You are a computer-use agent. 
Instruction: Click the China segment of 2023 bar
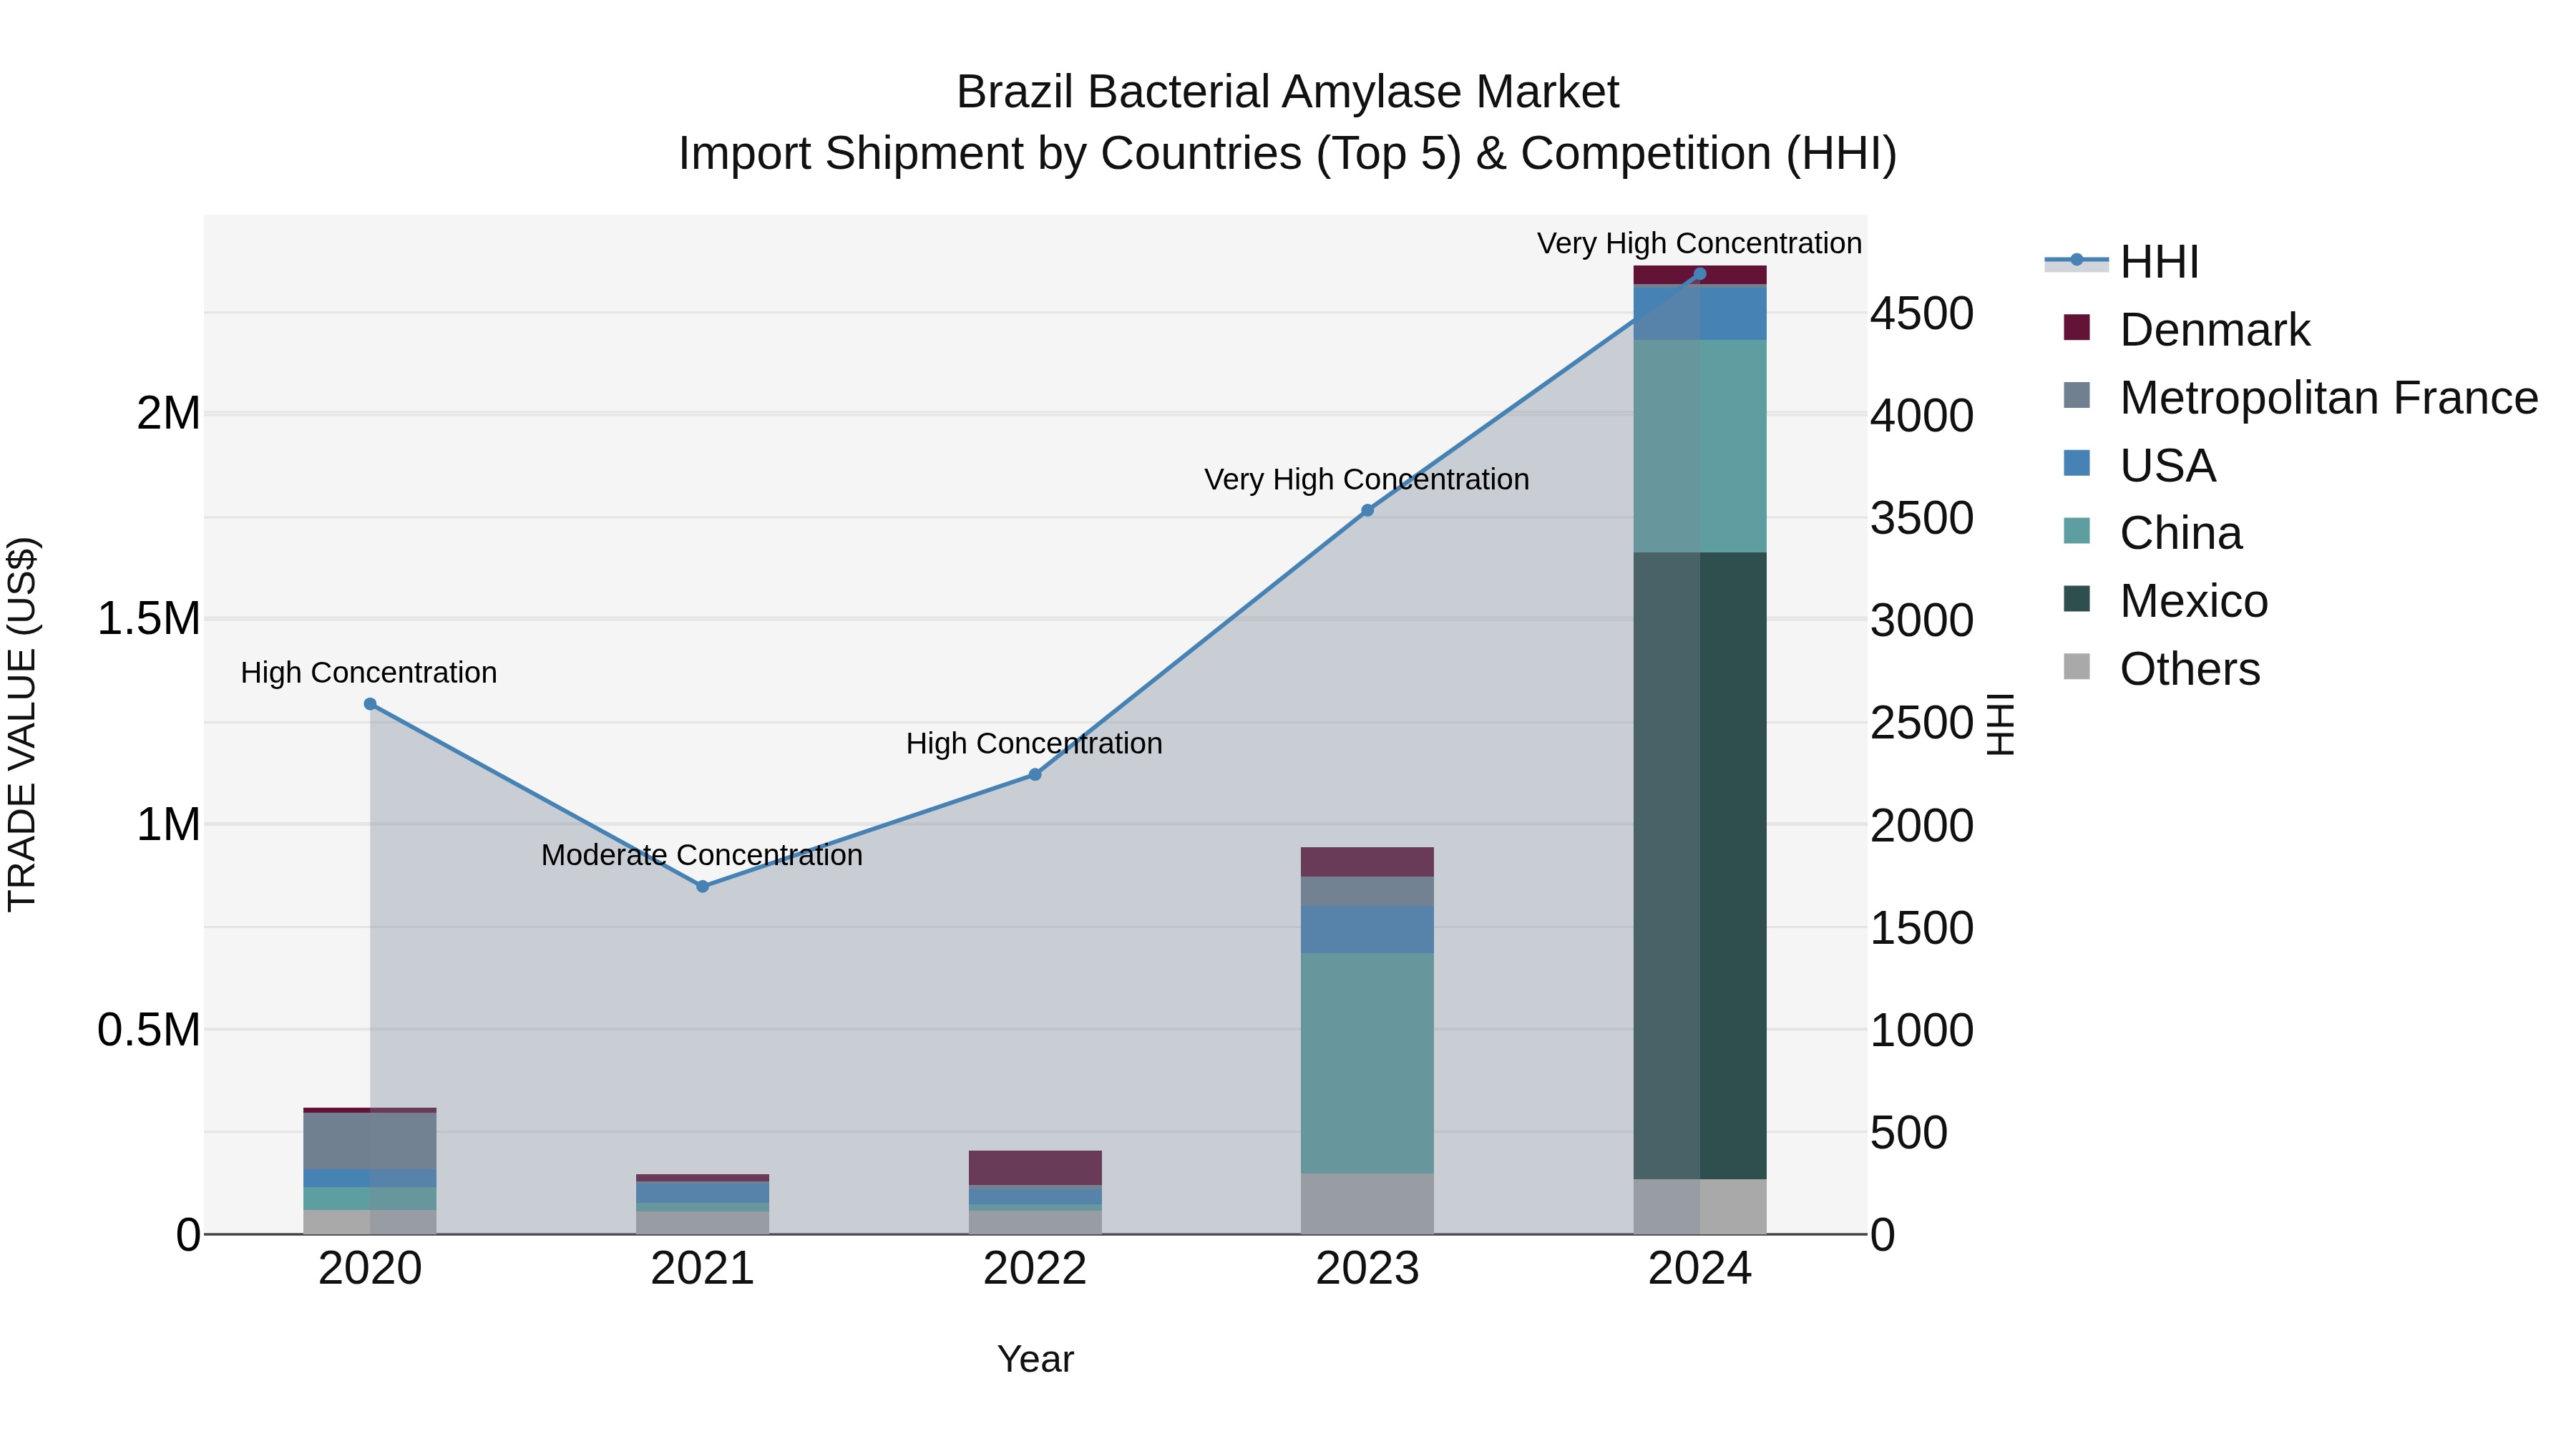(1368, 1063)
